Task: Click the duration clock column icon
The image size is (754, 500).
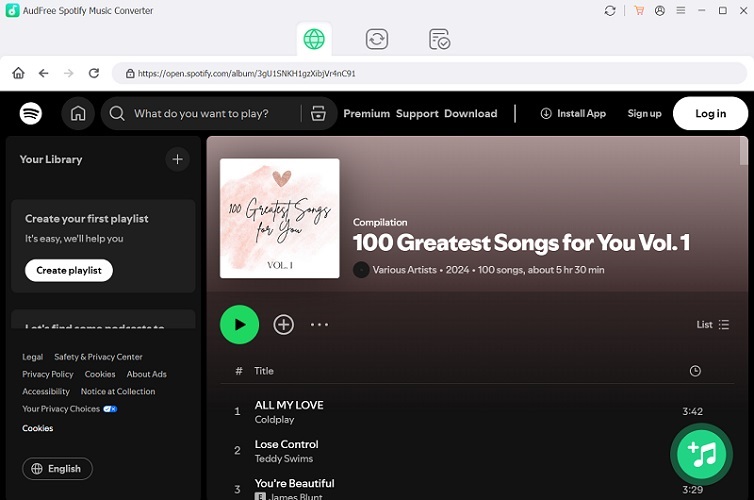Action: pos(695,371)
